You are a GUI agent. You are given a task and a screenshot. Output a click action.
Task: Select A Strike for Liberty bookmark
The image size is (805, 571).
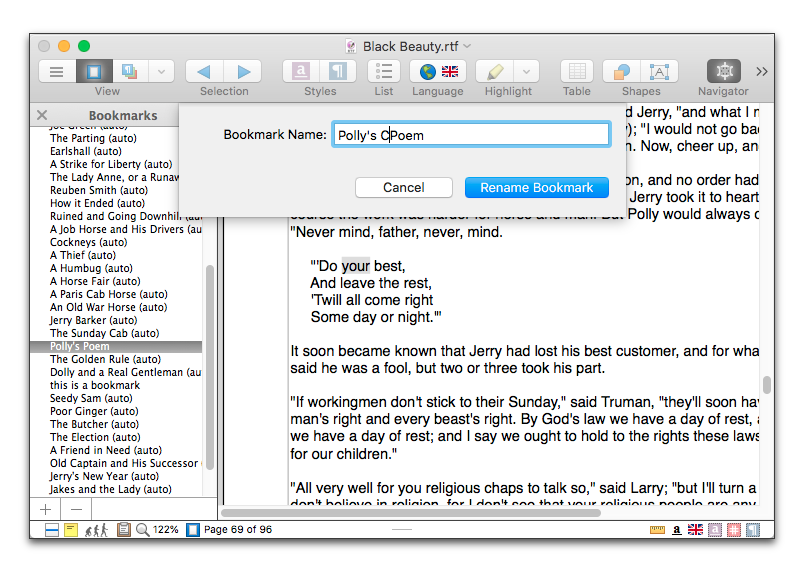pyautogui.click(x=111, y=164)
